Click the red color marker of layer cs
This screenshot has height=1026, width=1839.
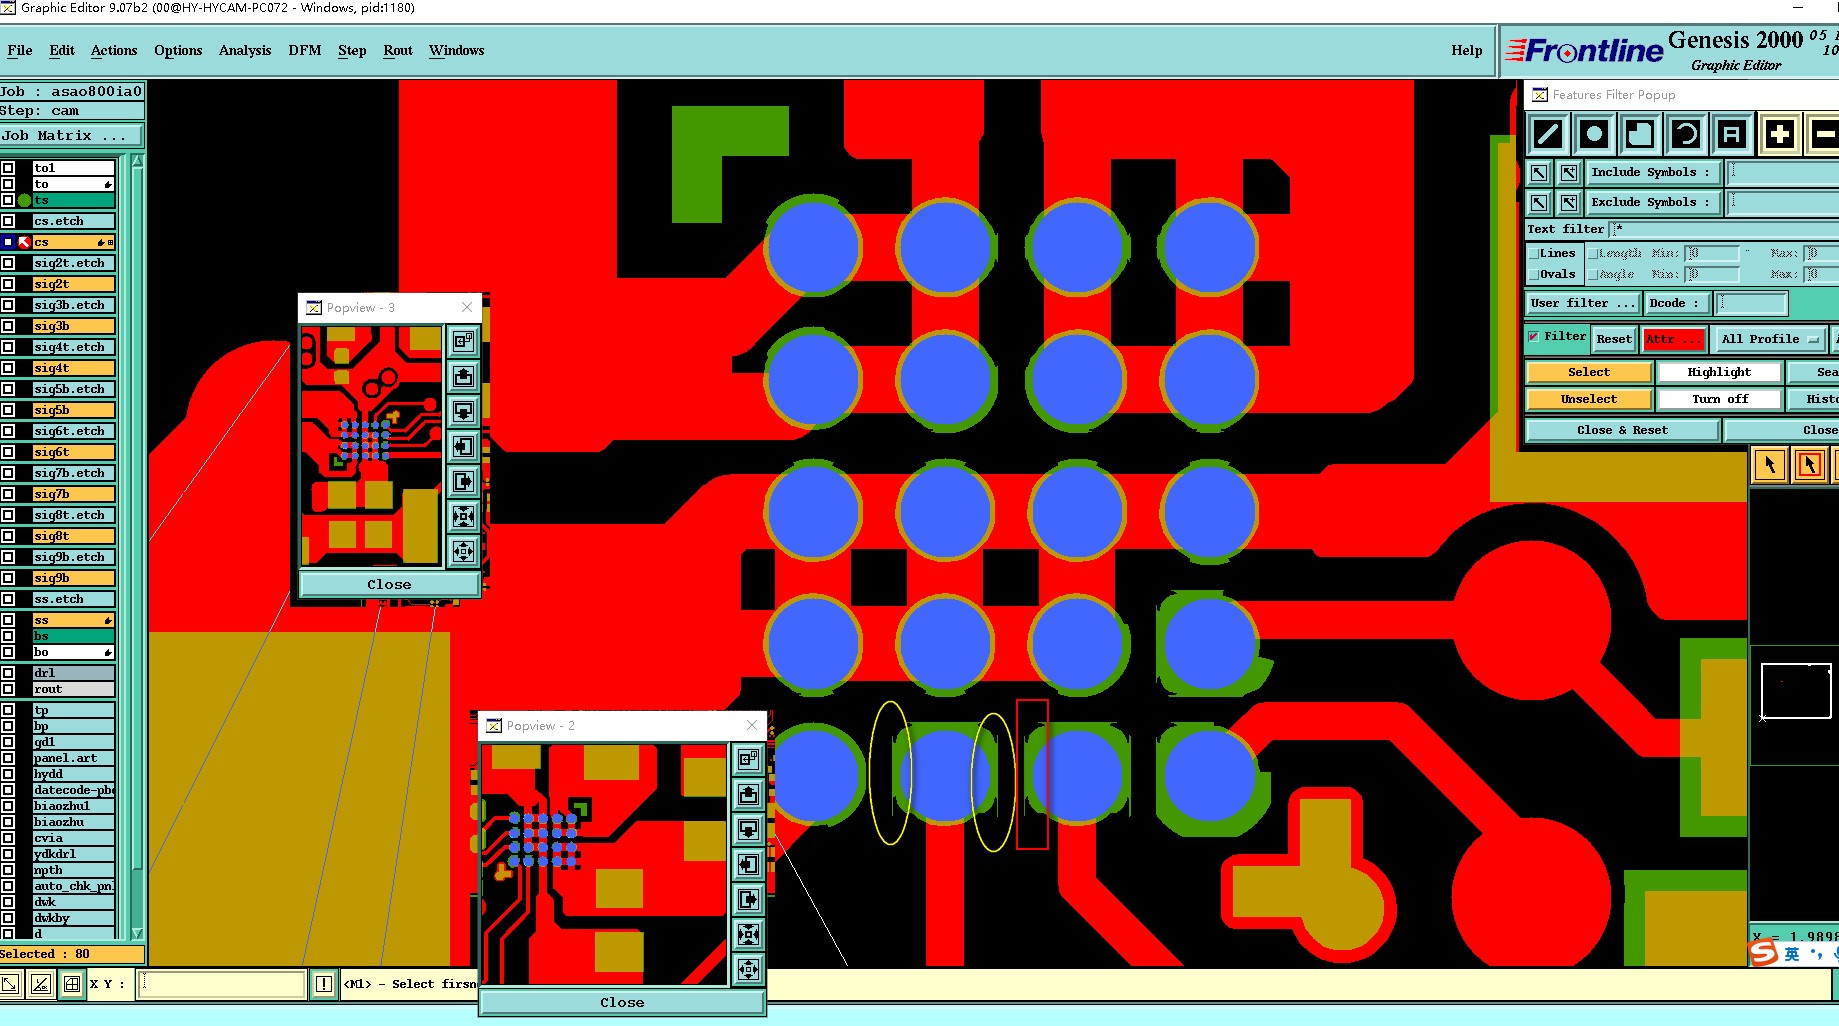pos(24,242)
